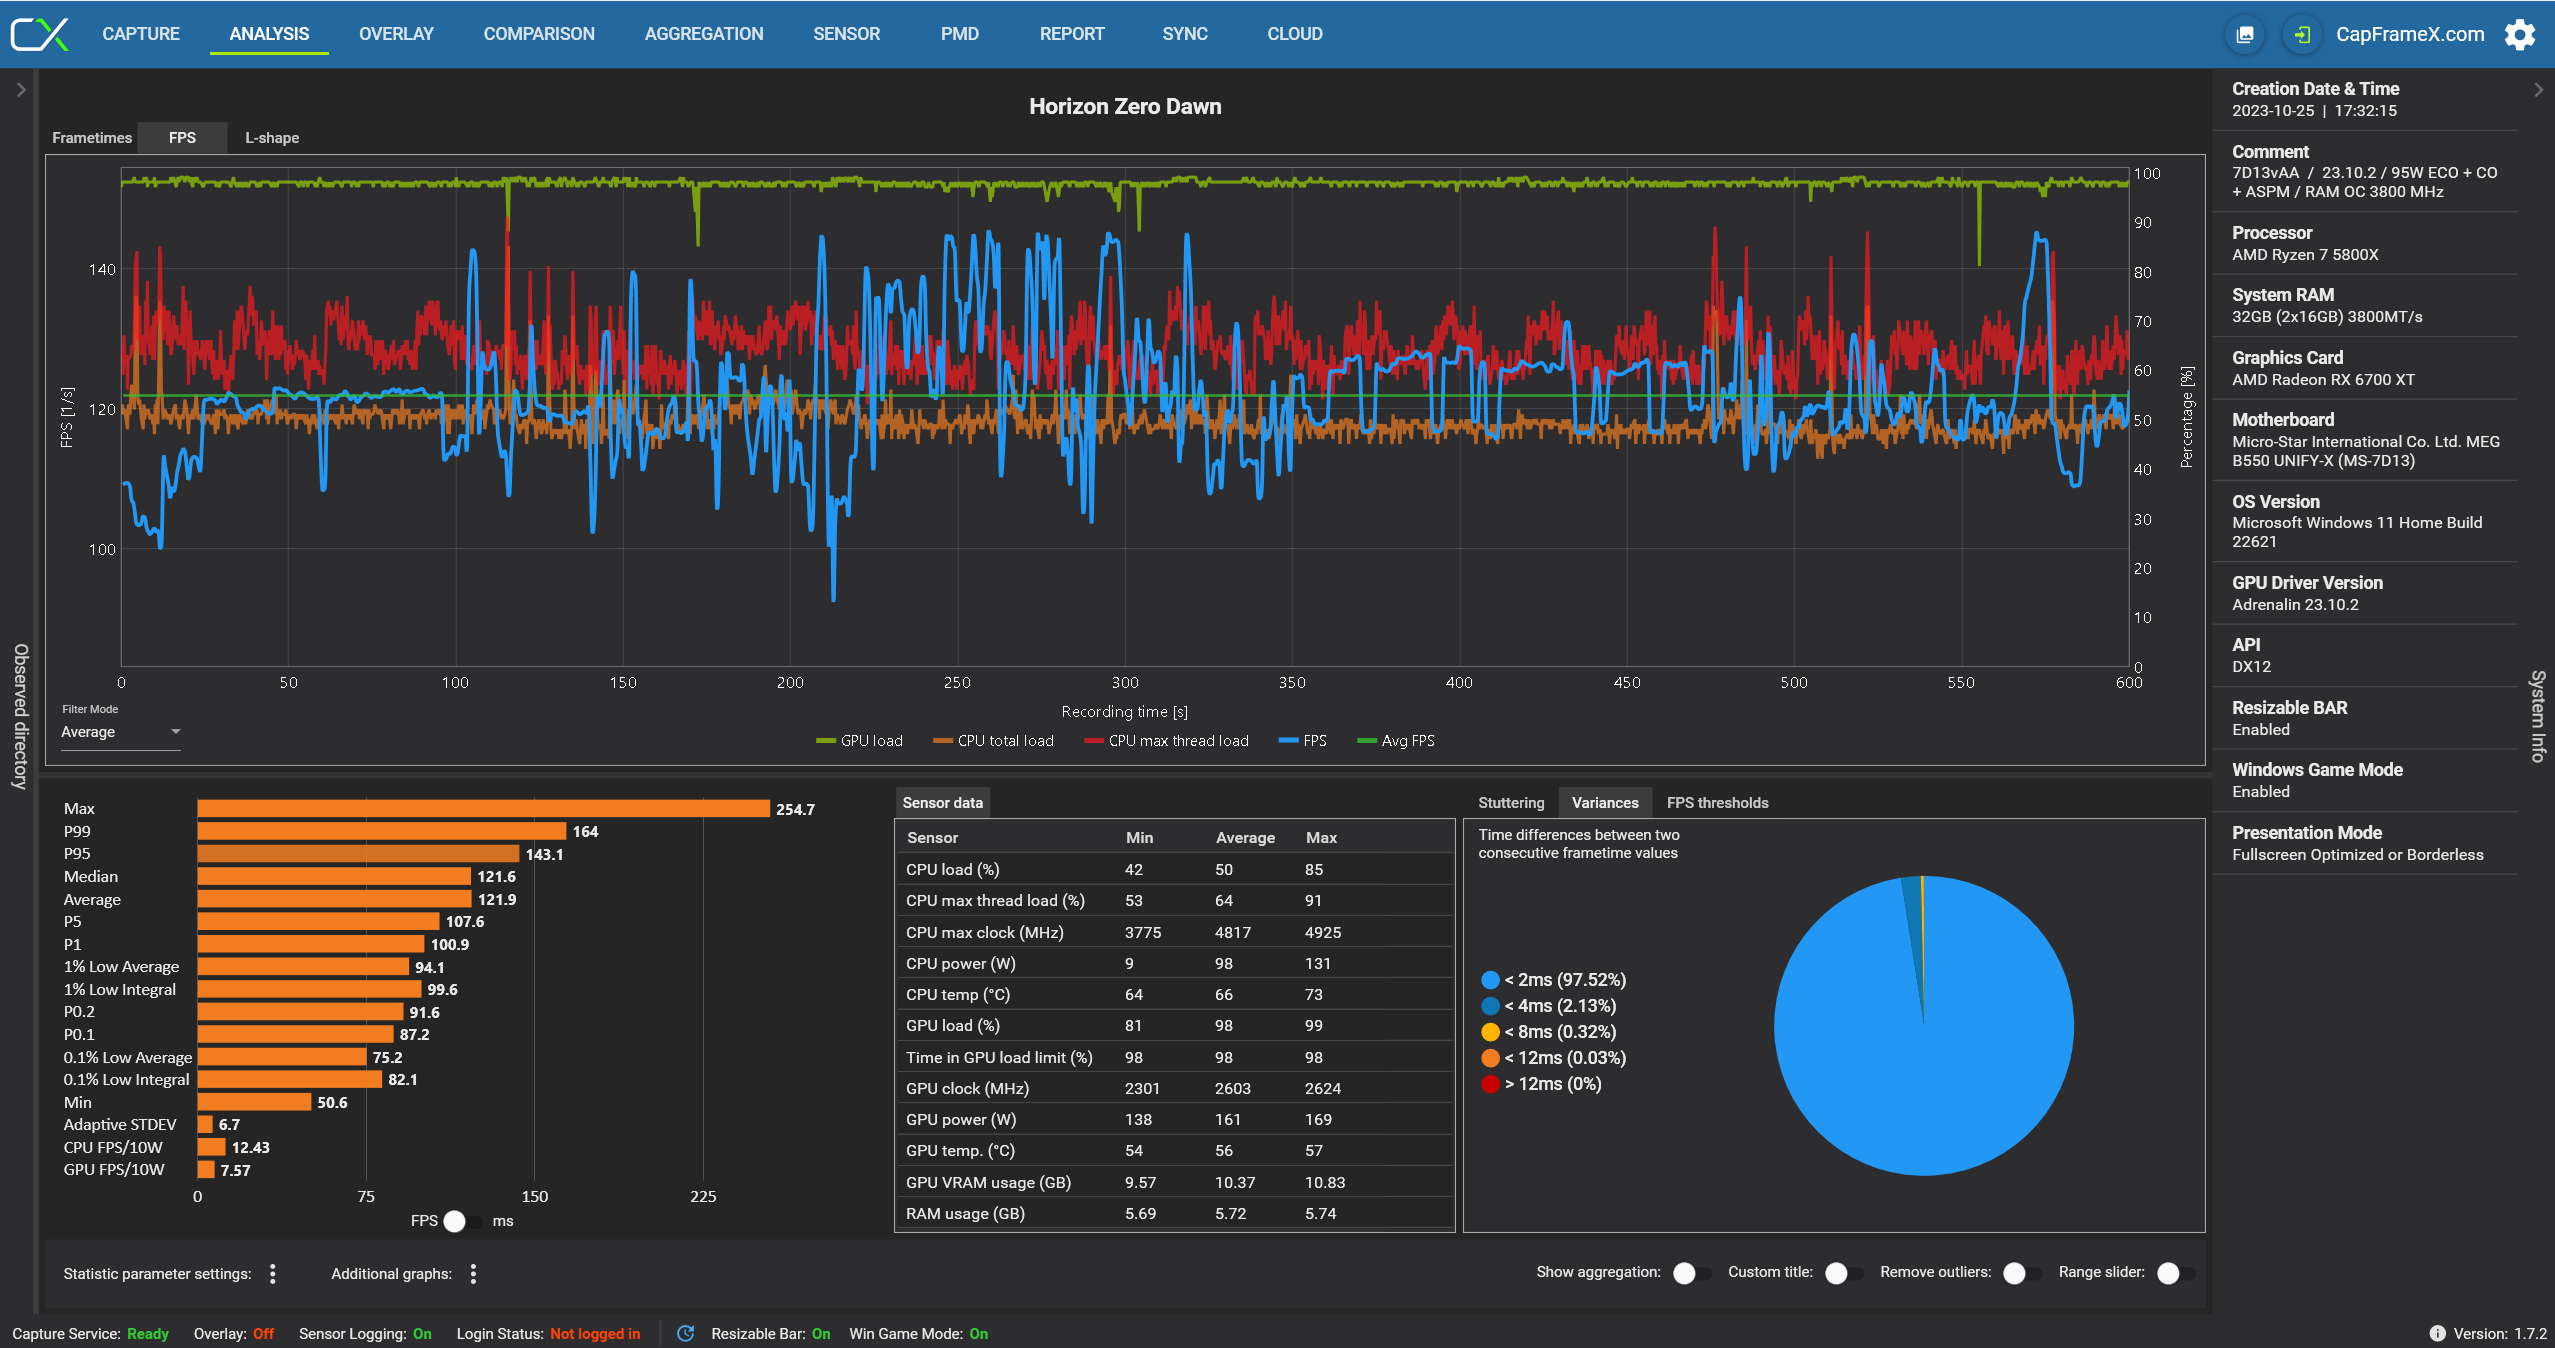
Task: Open the Additional graphs three-dot menu
Action: pyautogui.click(x=473, y=1273)
